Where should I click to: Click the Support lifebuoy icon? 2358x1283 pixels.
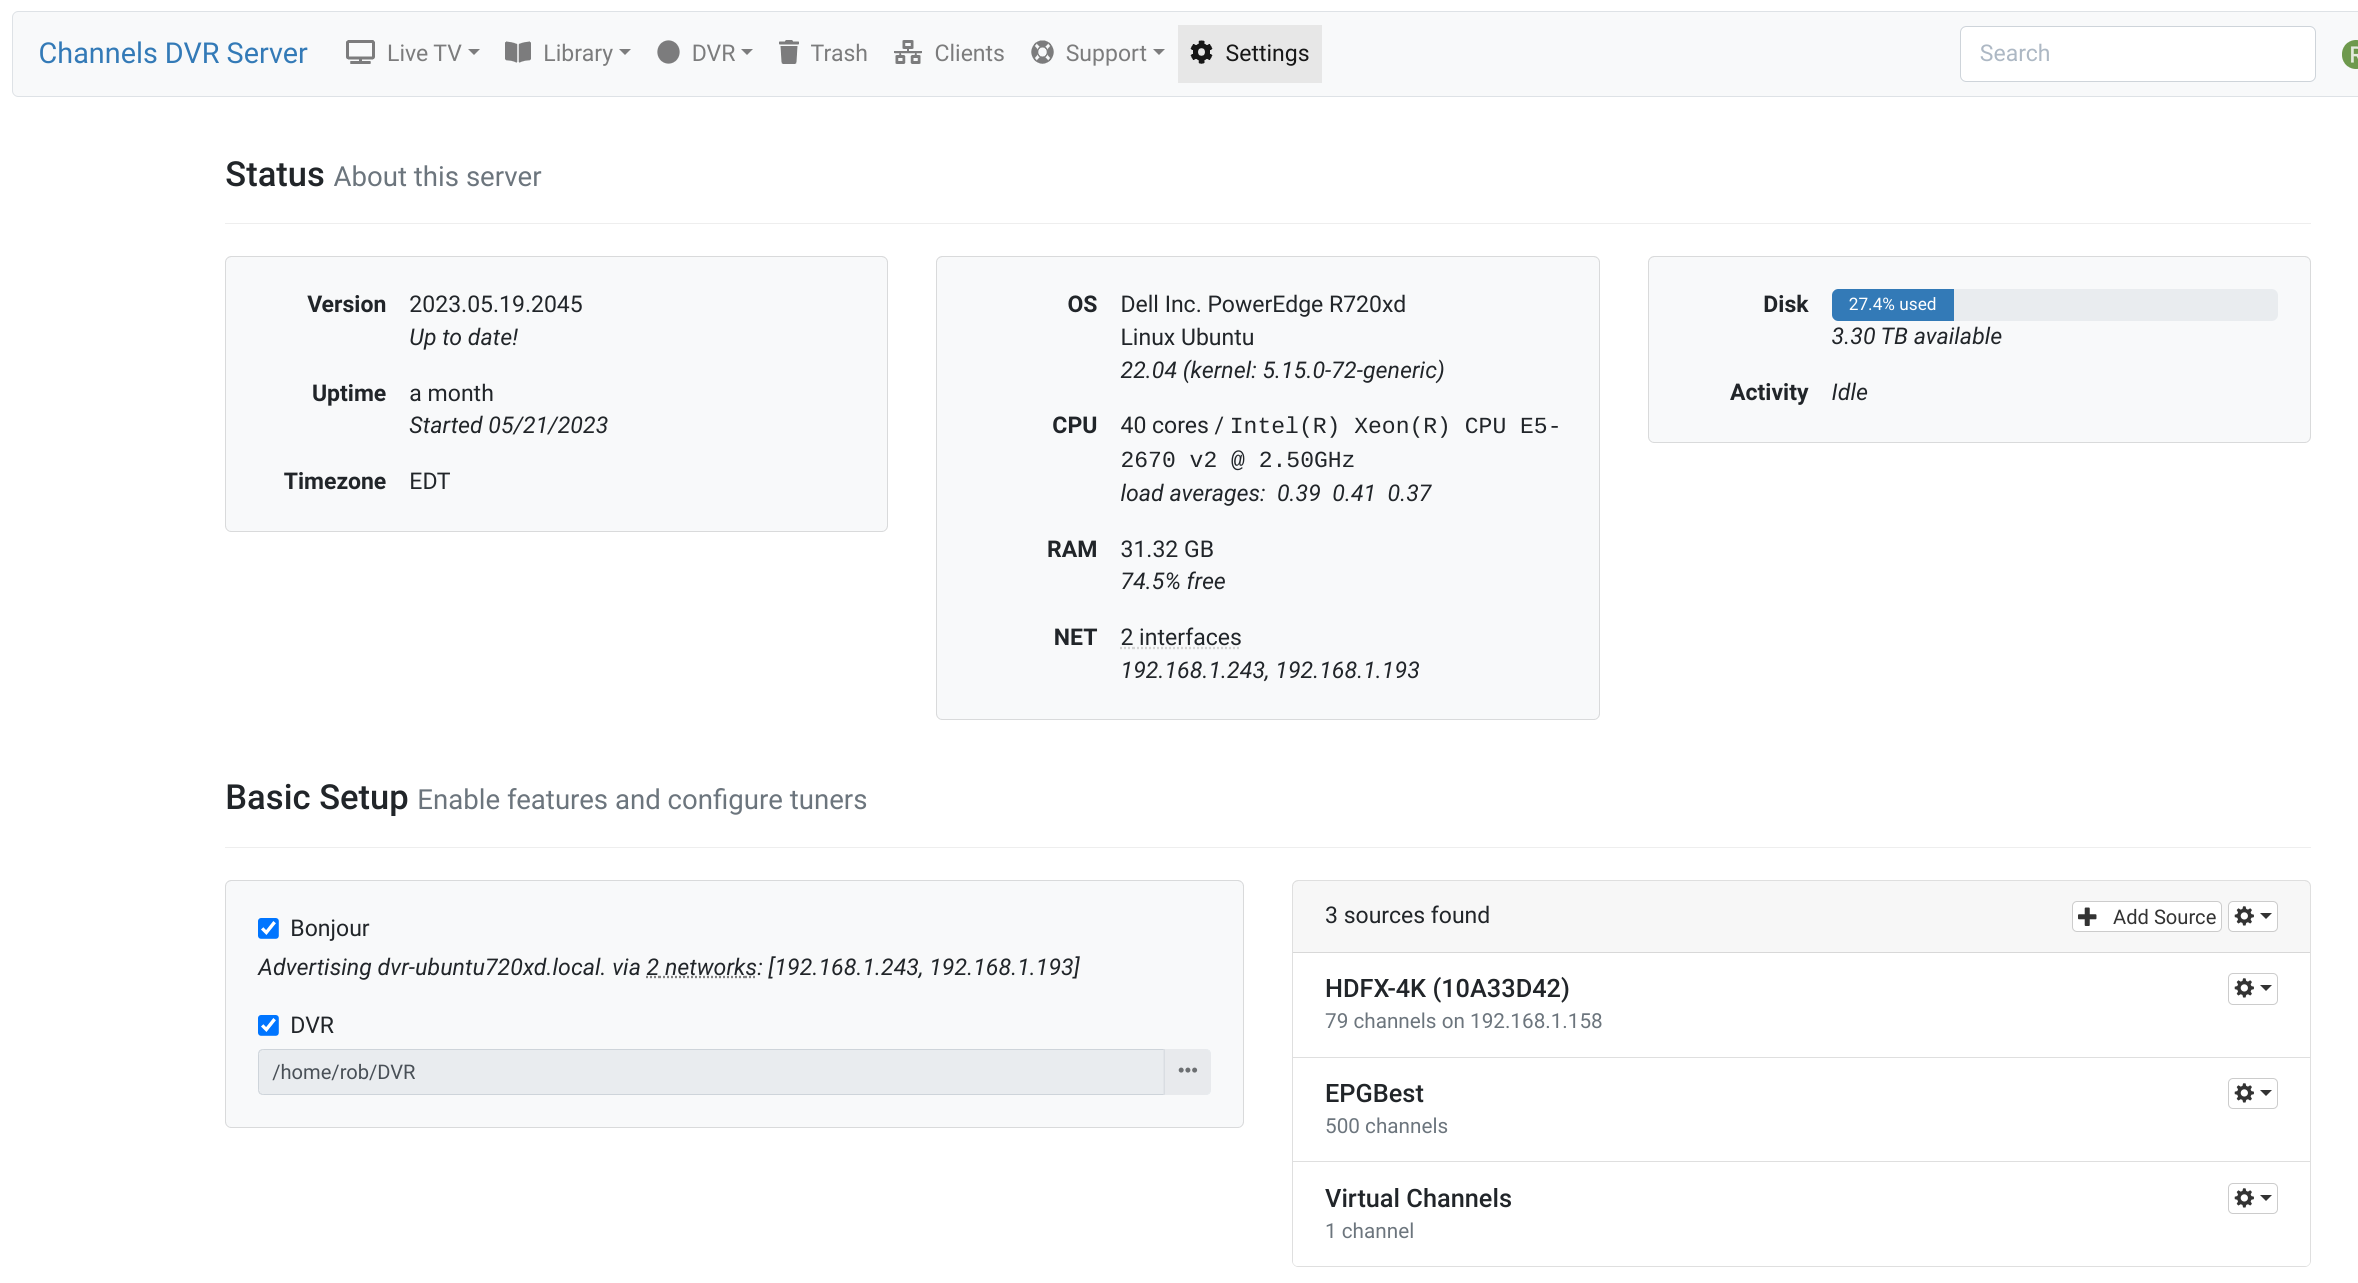point(1042,53)
